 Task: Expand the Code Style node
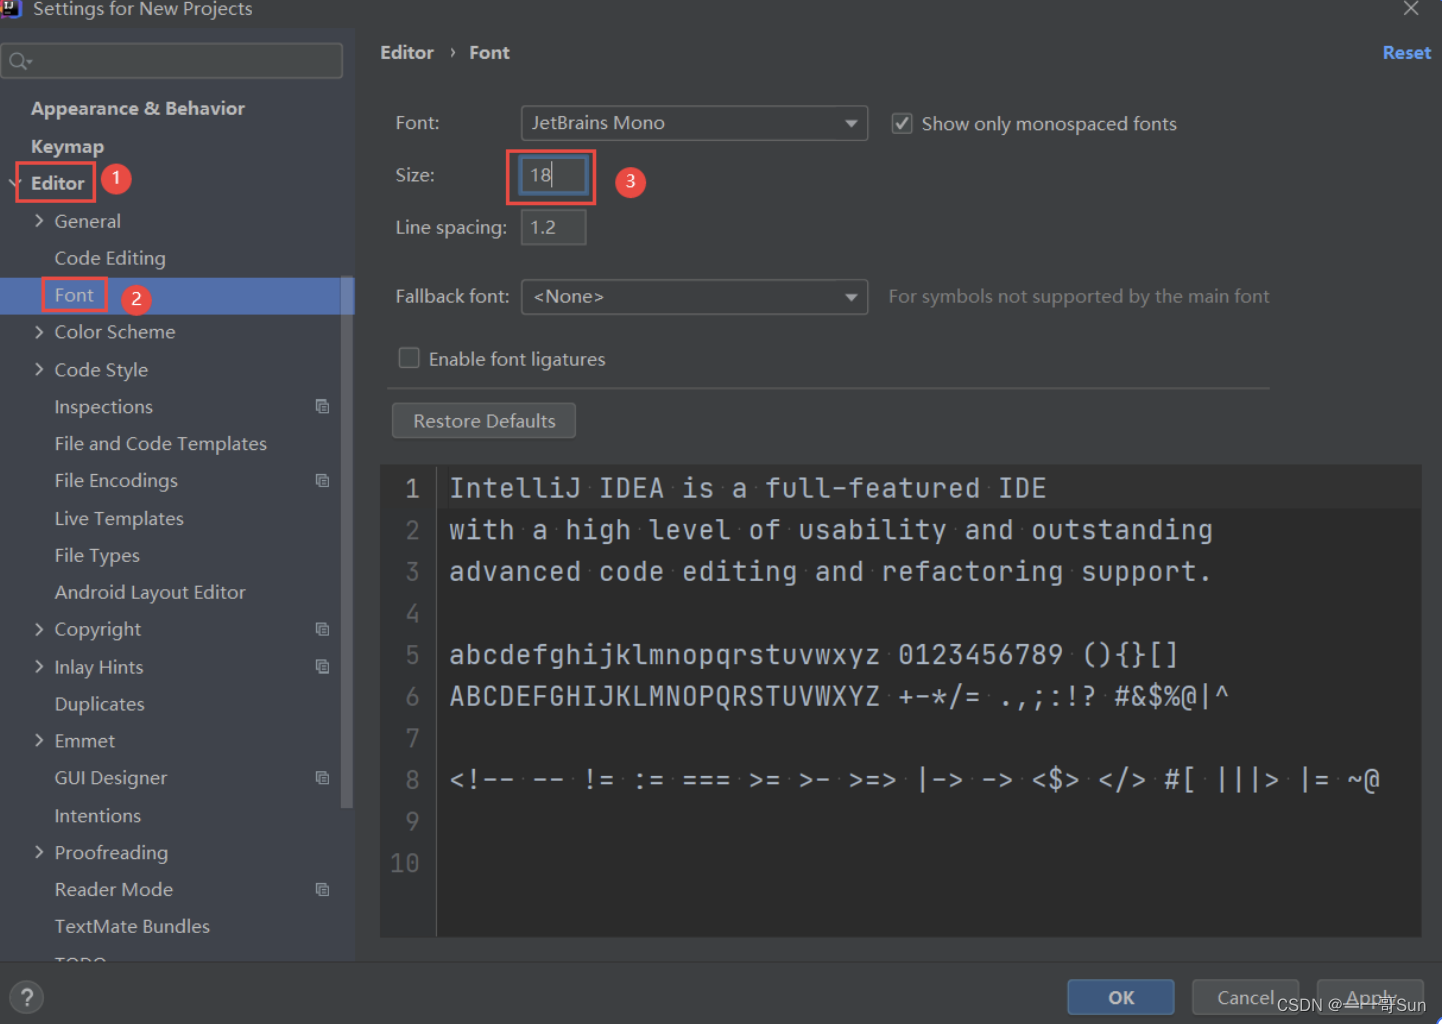click(x=39, y=369)
